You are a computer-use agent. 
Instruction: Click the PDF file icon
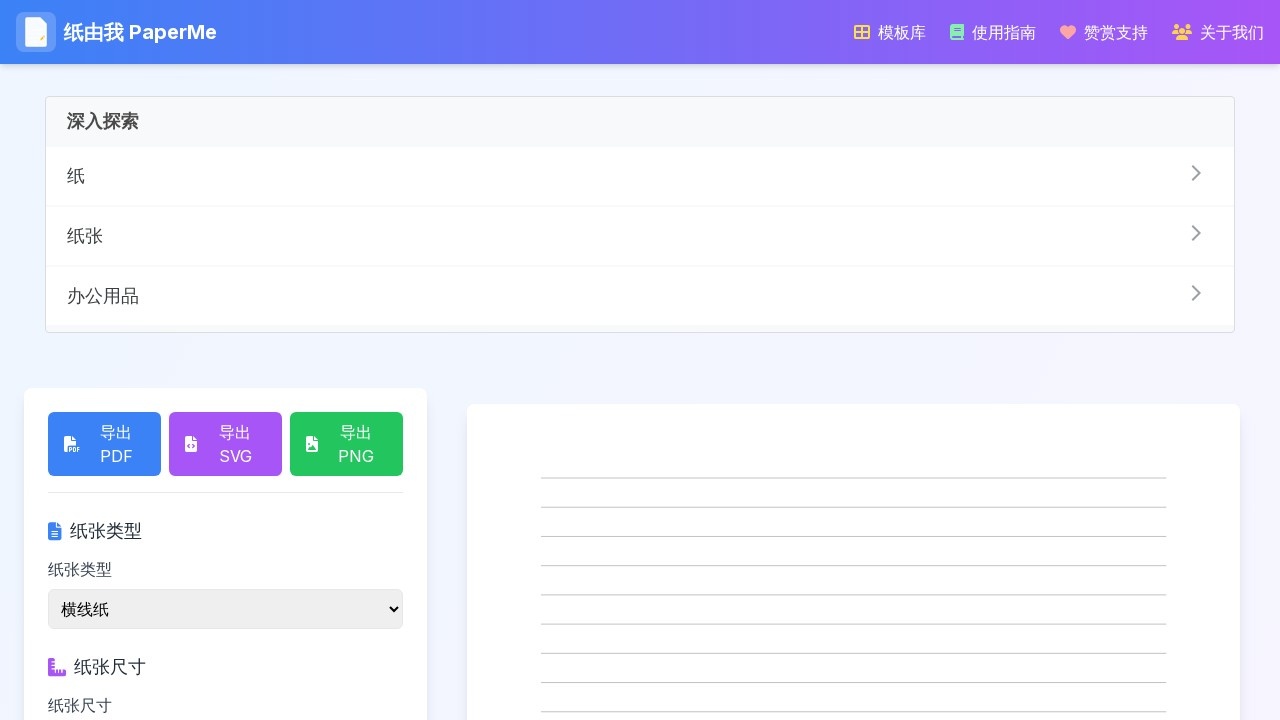click(x=71, y=444)
